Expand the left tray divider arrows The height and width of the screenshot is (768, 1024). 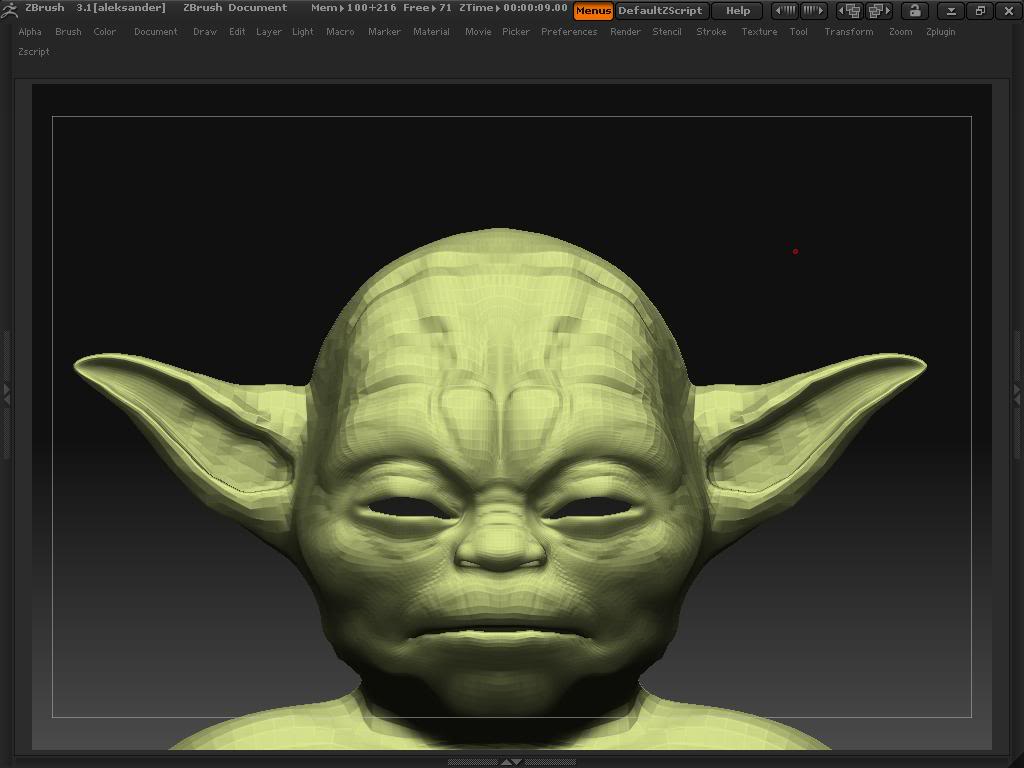pyautogui.click(x=7, y=394)
